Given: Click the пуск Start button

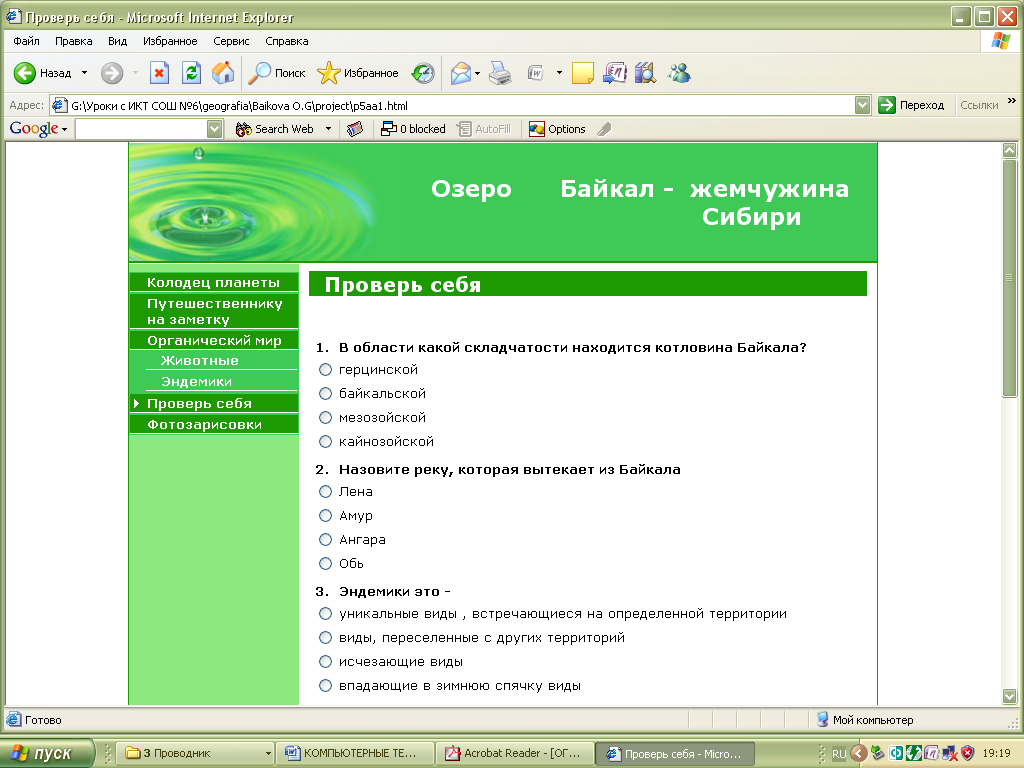Looking at the screenshot, I should click(46, 754).
